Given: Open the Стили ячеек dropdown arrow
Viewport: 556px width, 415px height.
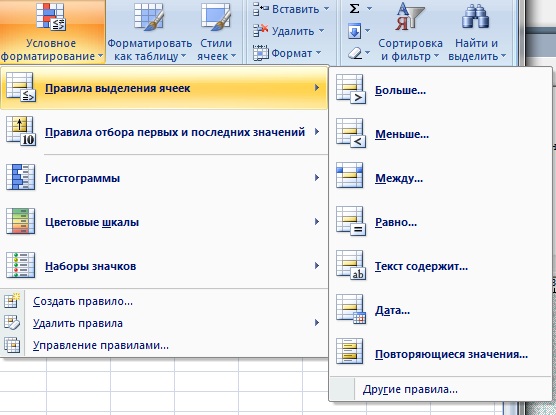Looking at the screenshot, I should (x=233, y=56).
